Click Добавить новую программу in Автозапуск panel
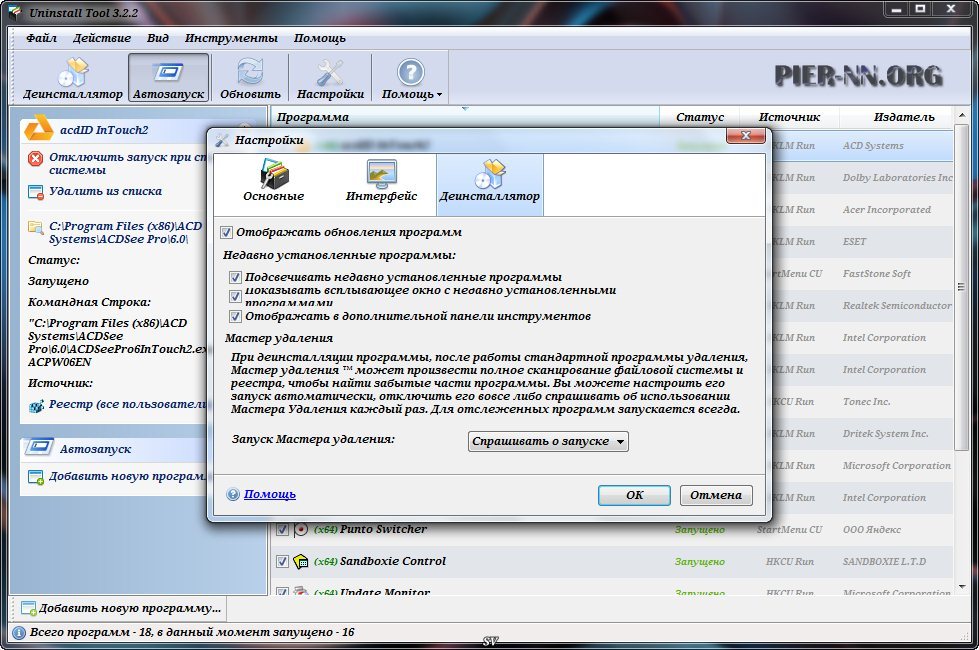 [127, 476]
